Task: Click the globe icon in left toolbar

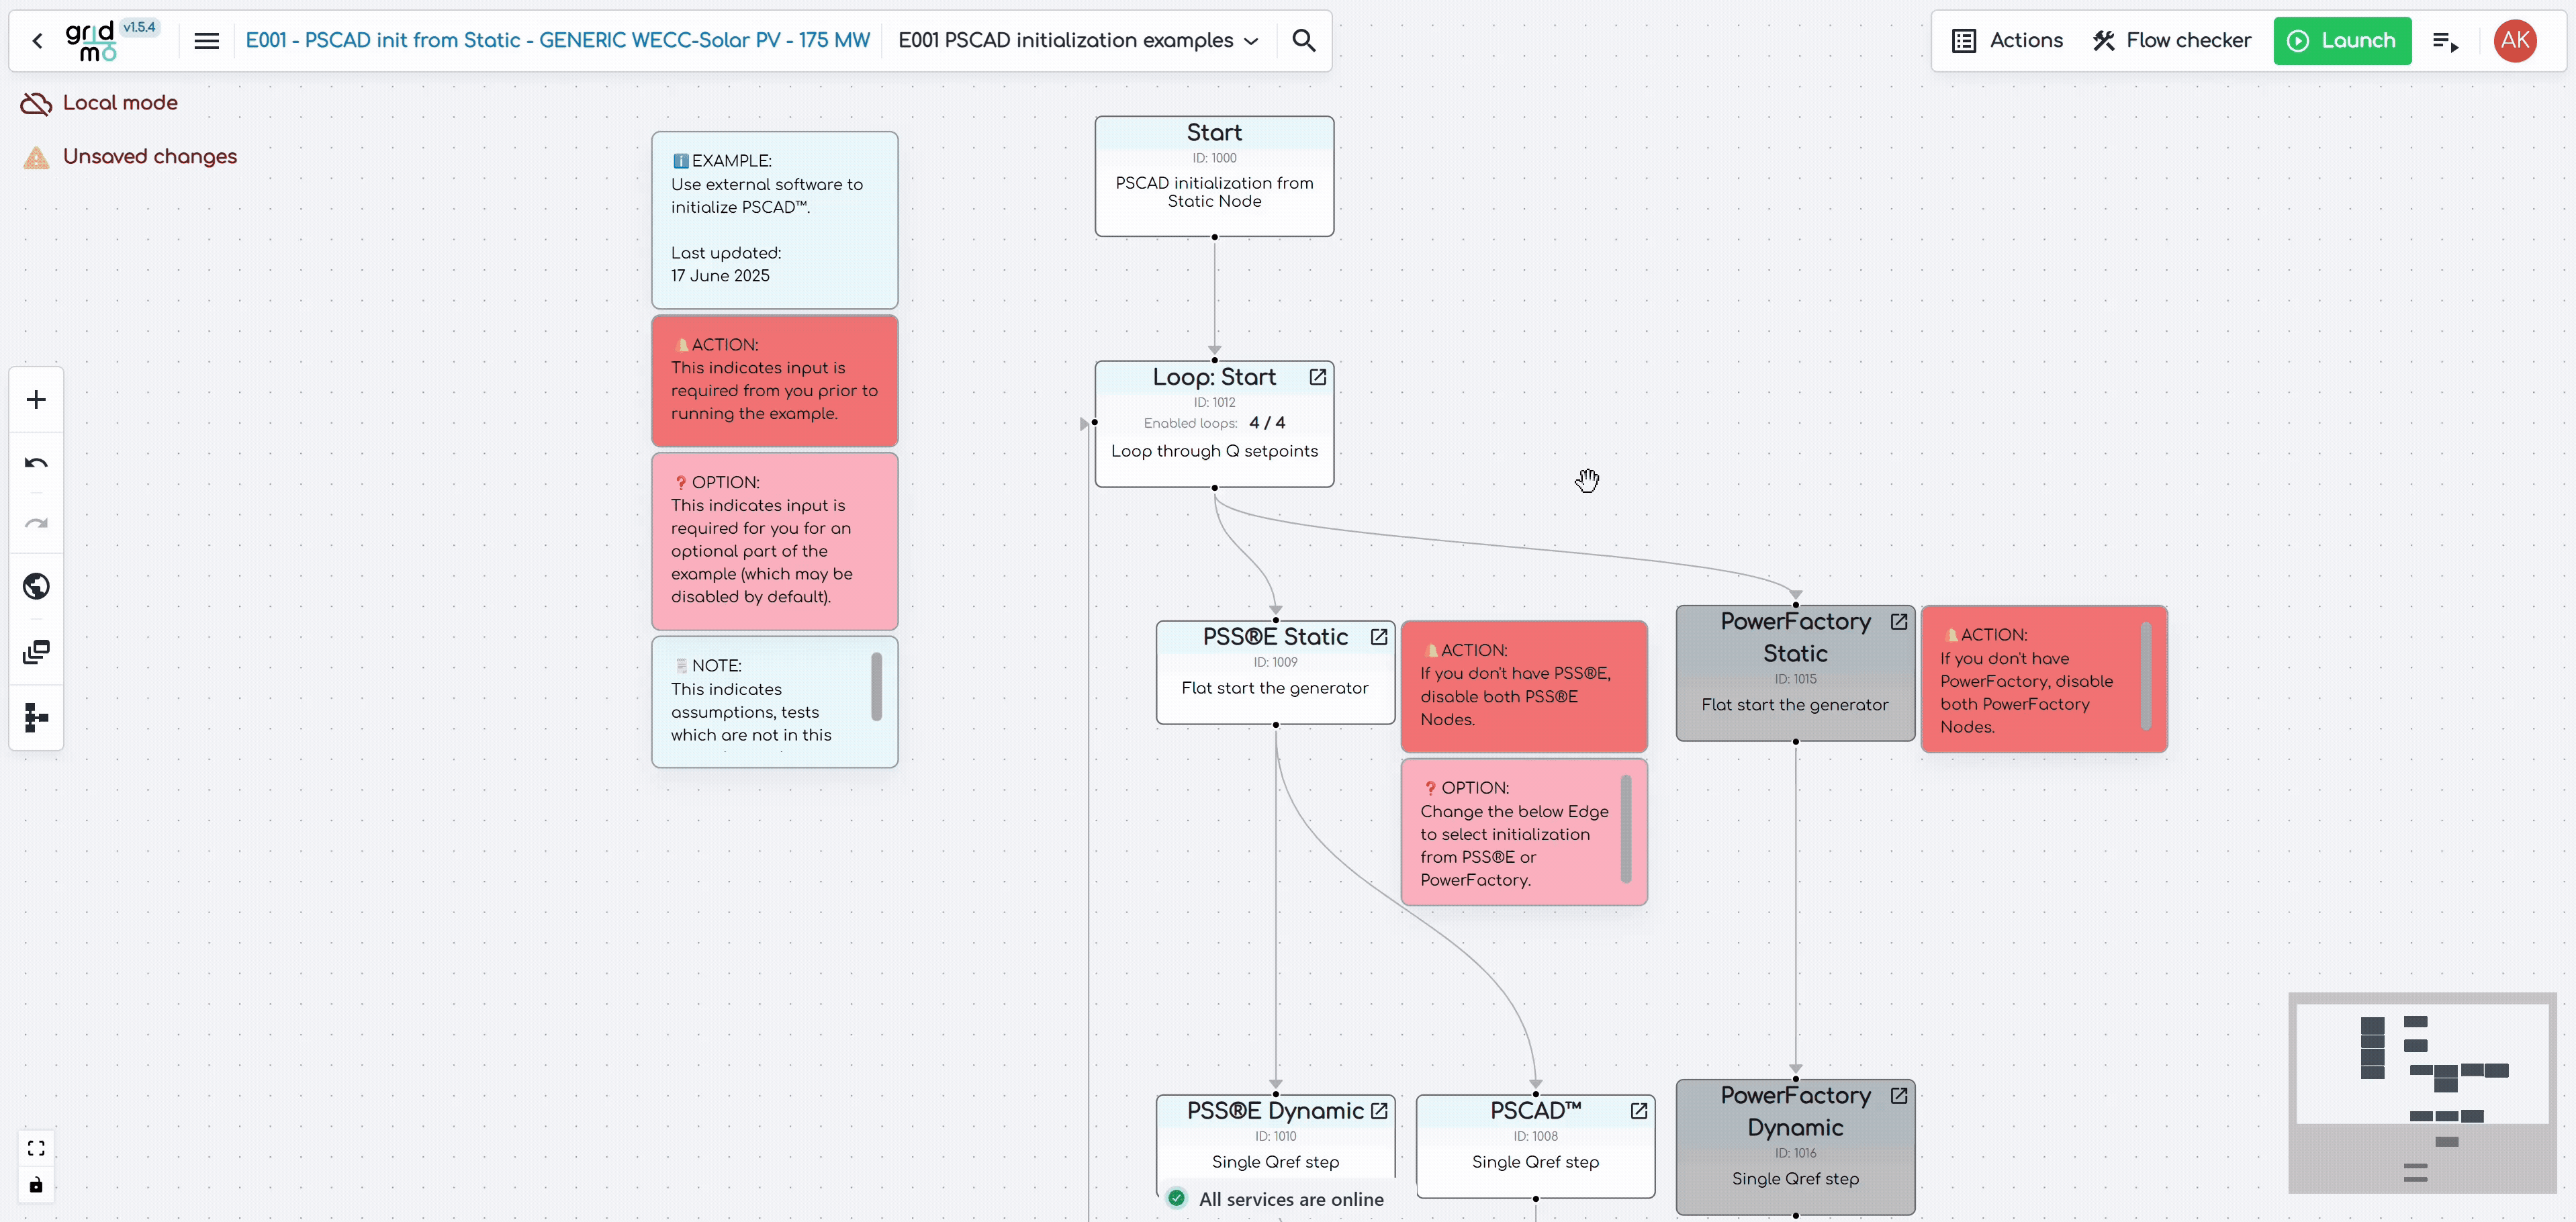Action: (36, 586)
